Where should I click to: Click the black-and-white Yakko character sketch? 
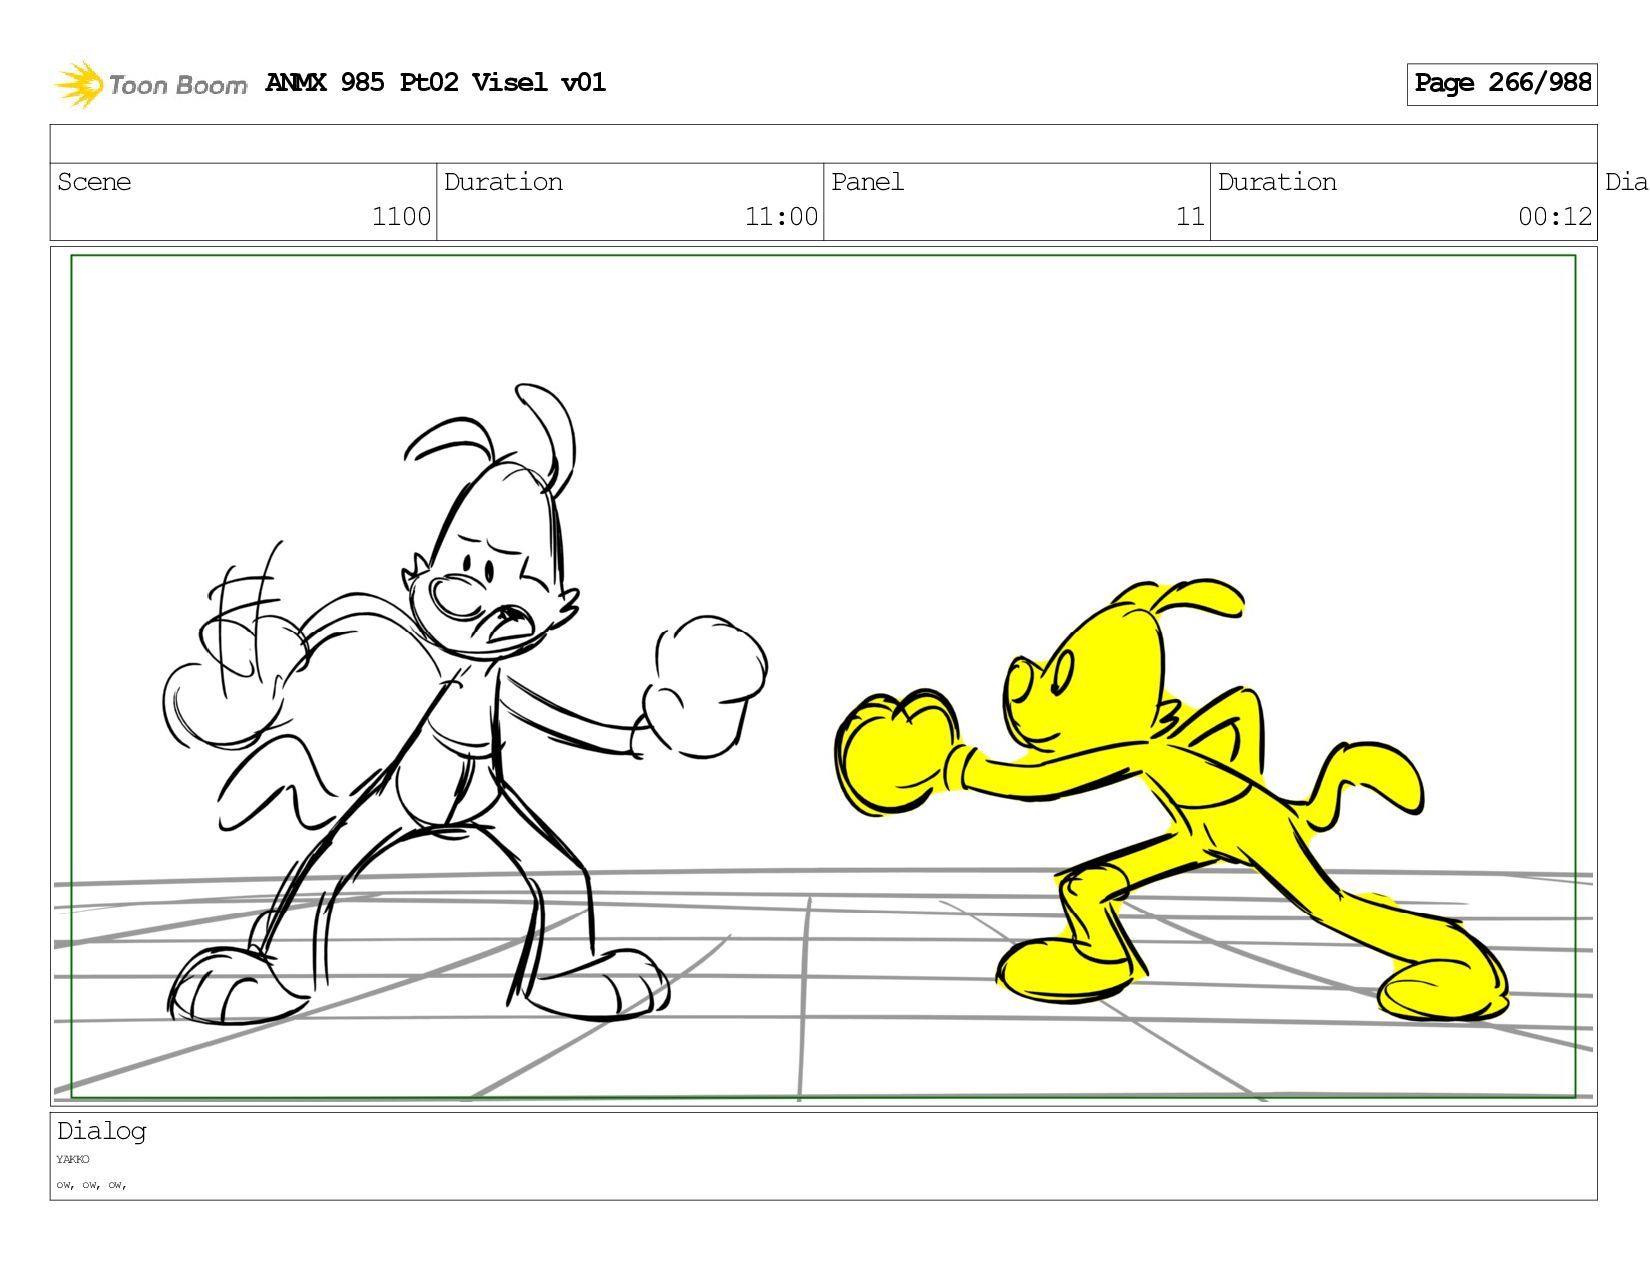(x=465, y=705)
